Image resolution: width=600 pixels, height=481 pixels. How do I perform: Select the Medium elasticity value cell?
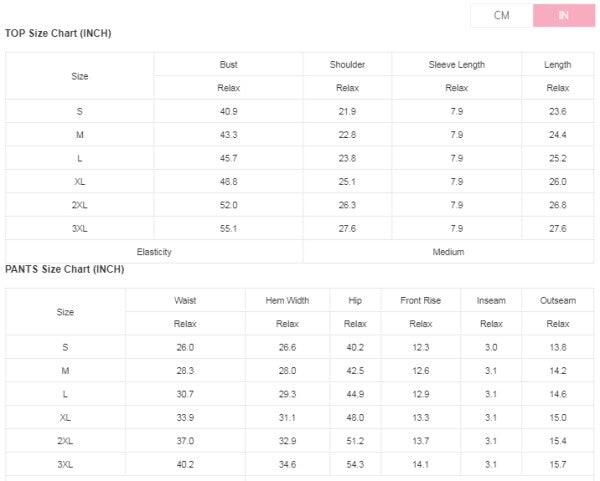448,252
